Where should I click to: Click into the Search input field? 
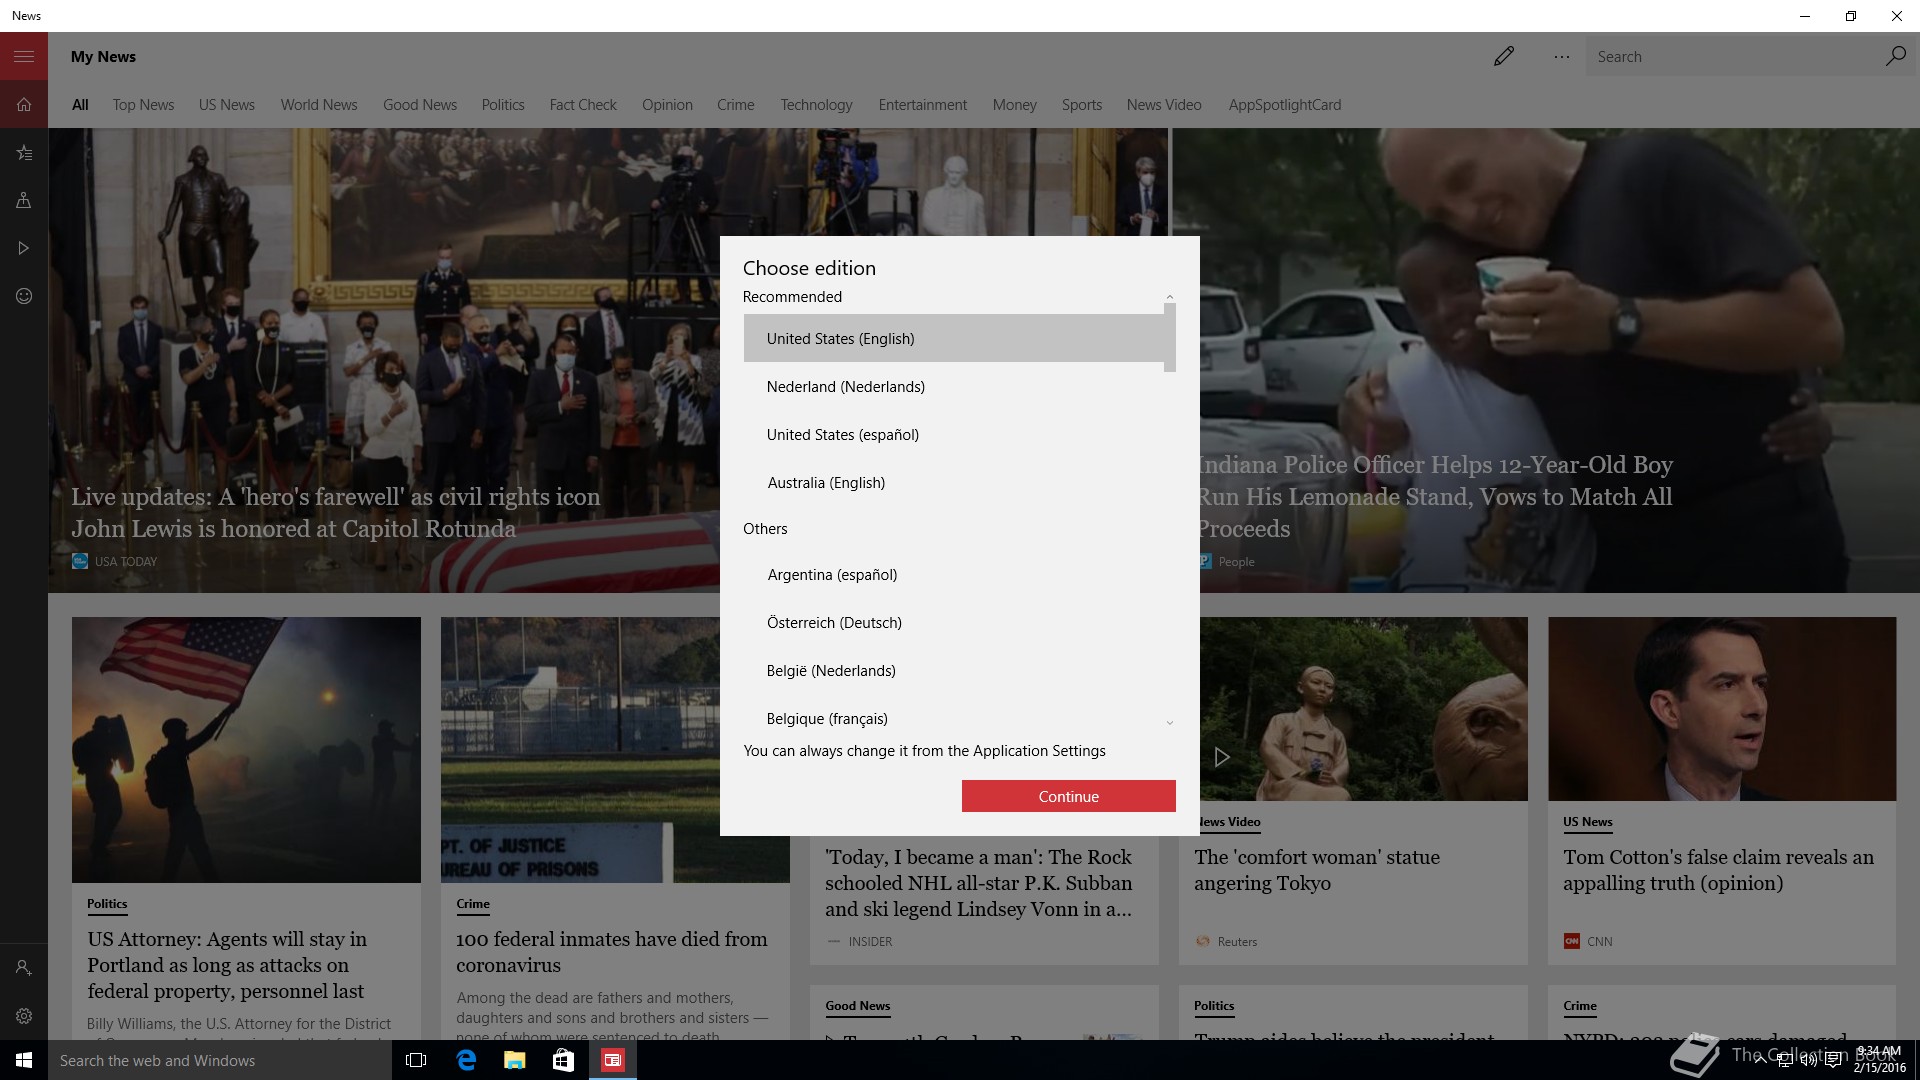click(x=1735, y=57)
